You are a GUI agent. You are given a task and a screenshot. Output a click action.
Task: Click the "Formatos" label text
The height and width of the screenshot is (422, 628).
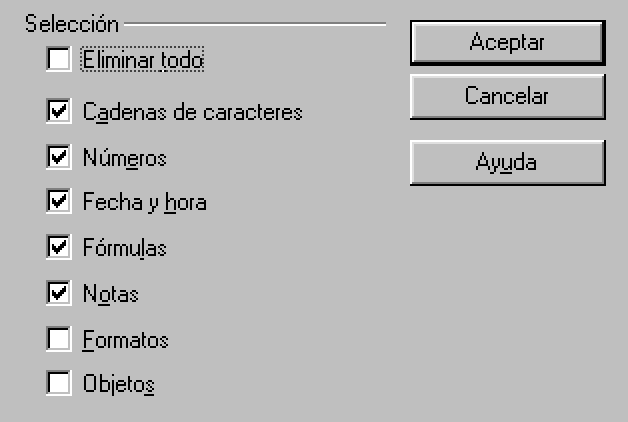(125, 341)
